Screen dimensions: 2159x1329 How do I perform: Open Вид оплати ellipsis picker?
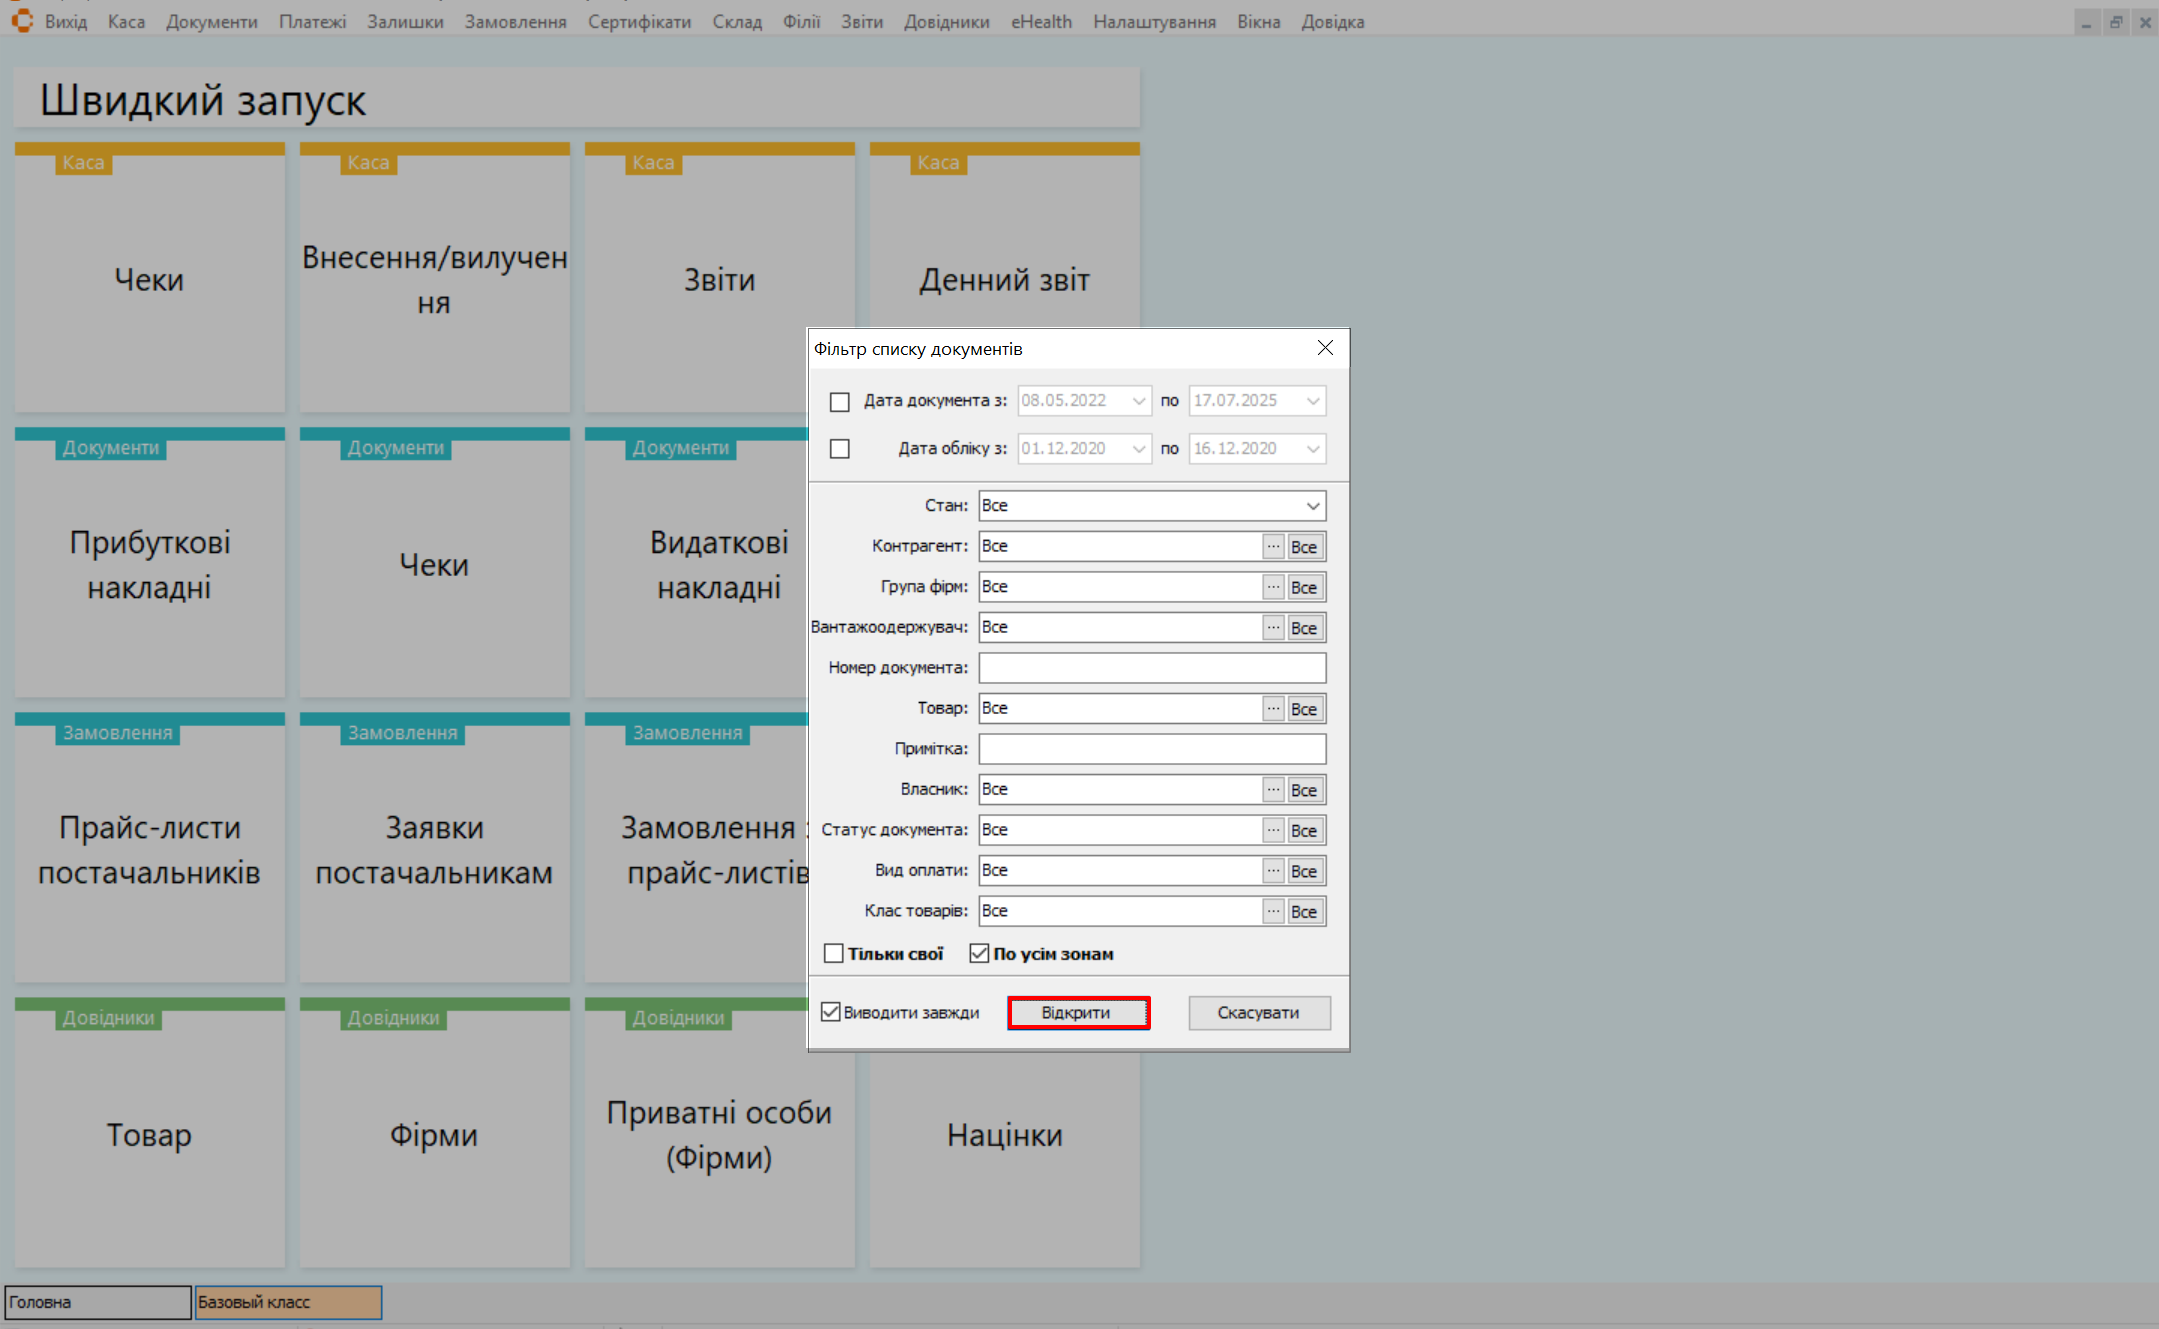pyautogui.click(x=1272, y=871)
